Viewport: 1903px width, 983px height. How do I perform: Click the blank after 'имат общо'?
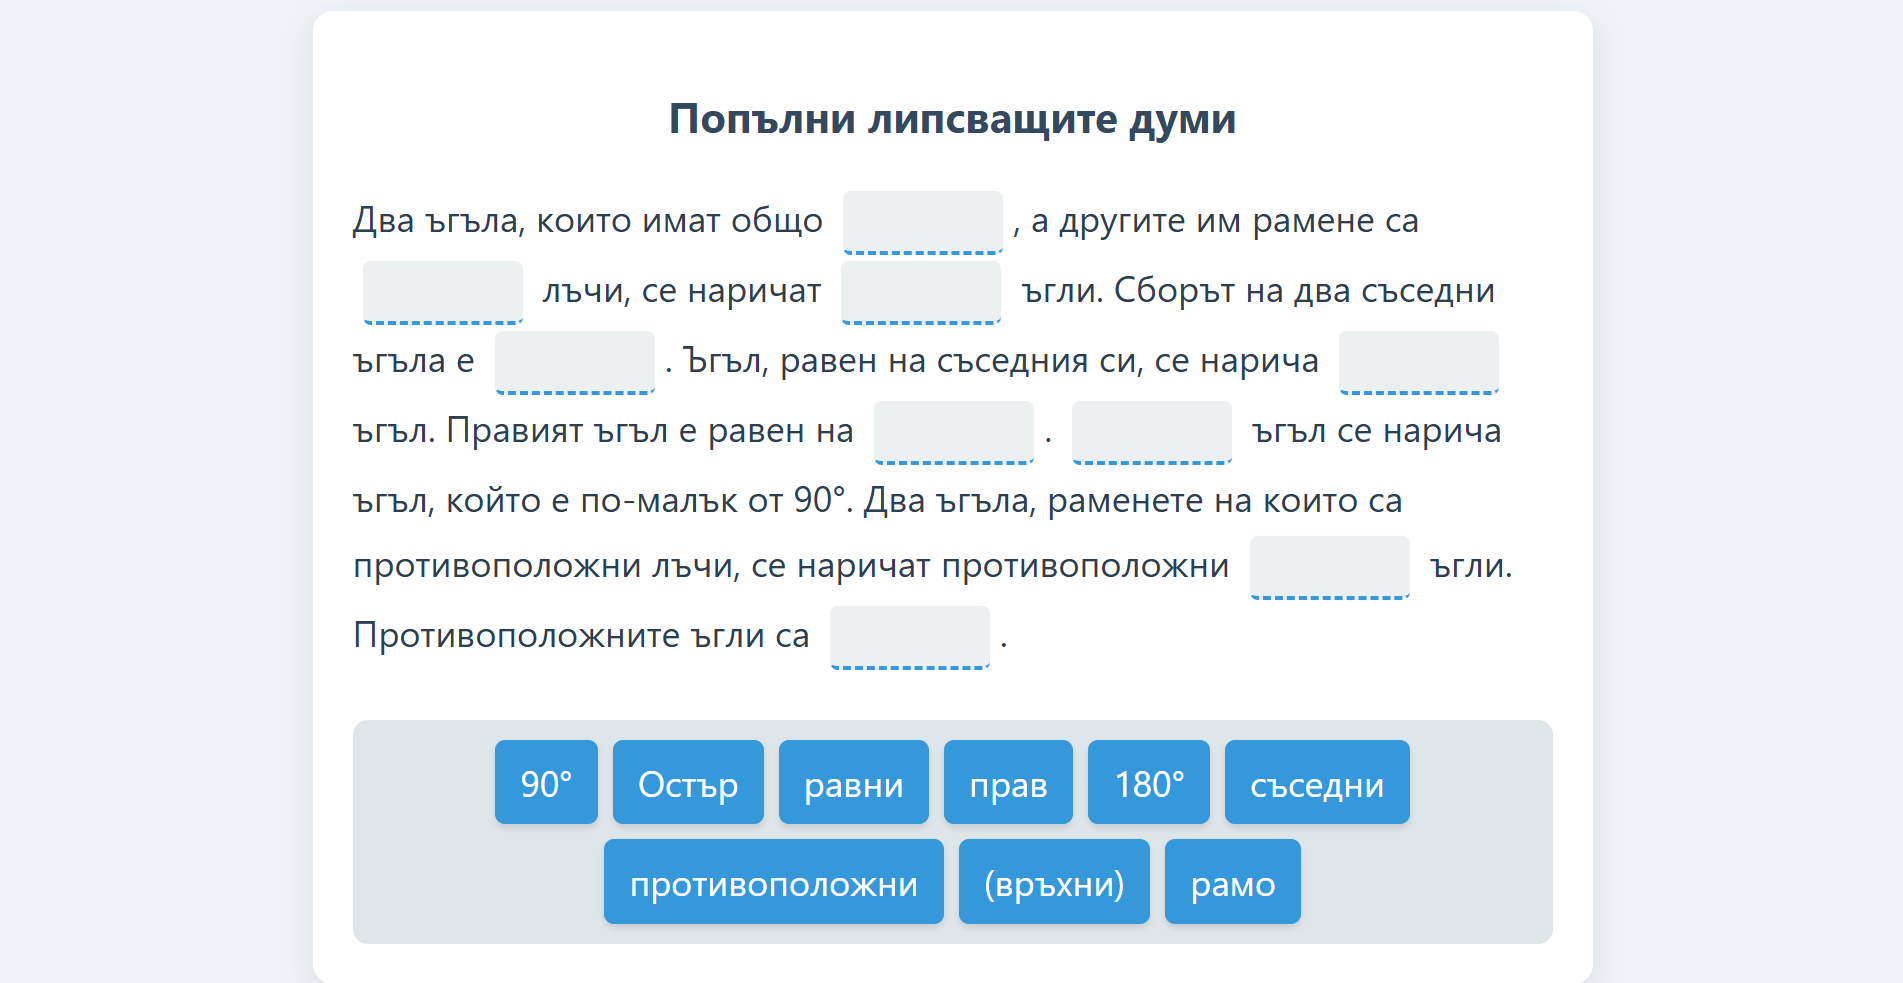(x=922, y=222)
